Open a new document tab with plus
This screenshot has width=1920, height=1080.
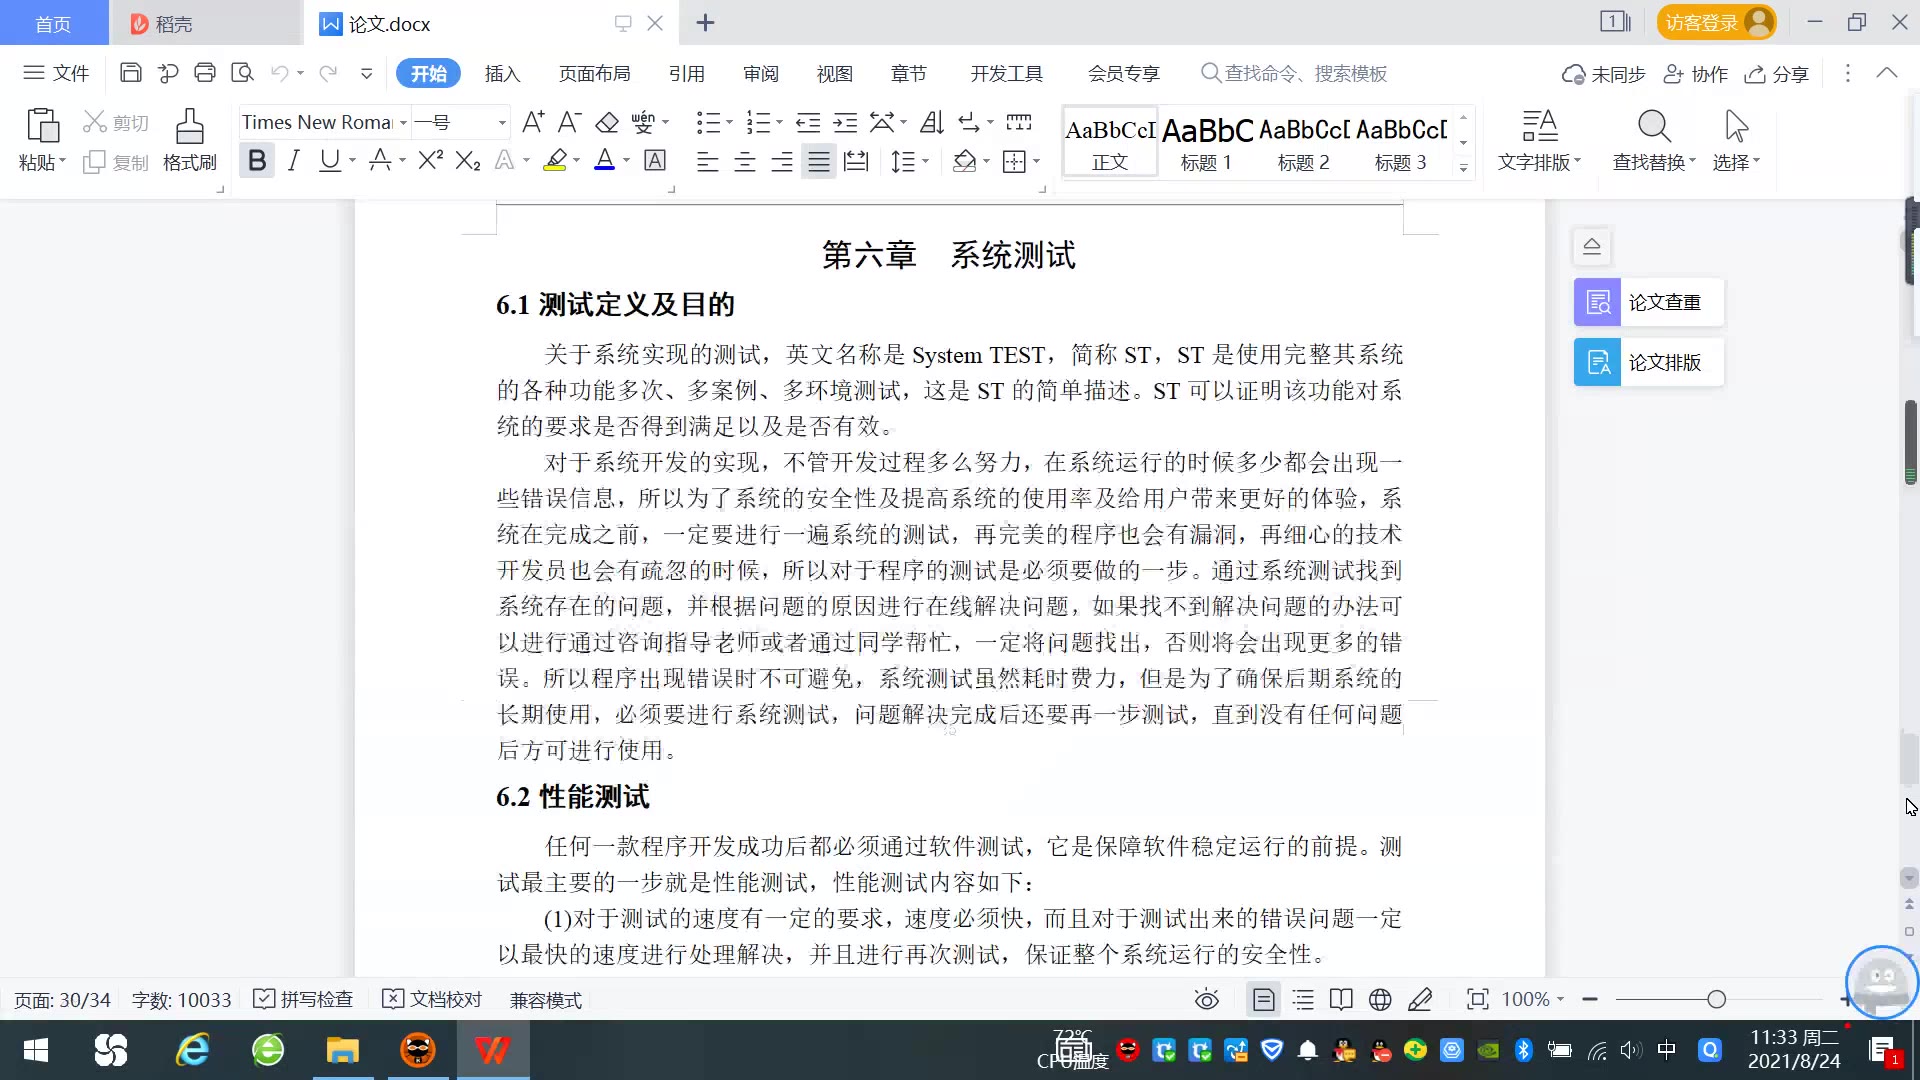coord(705,22)
